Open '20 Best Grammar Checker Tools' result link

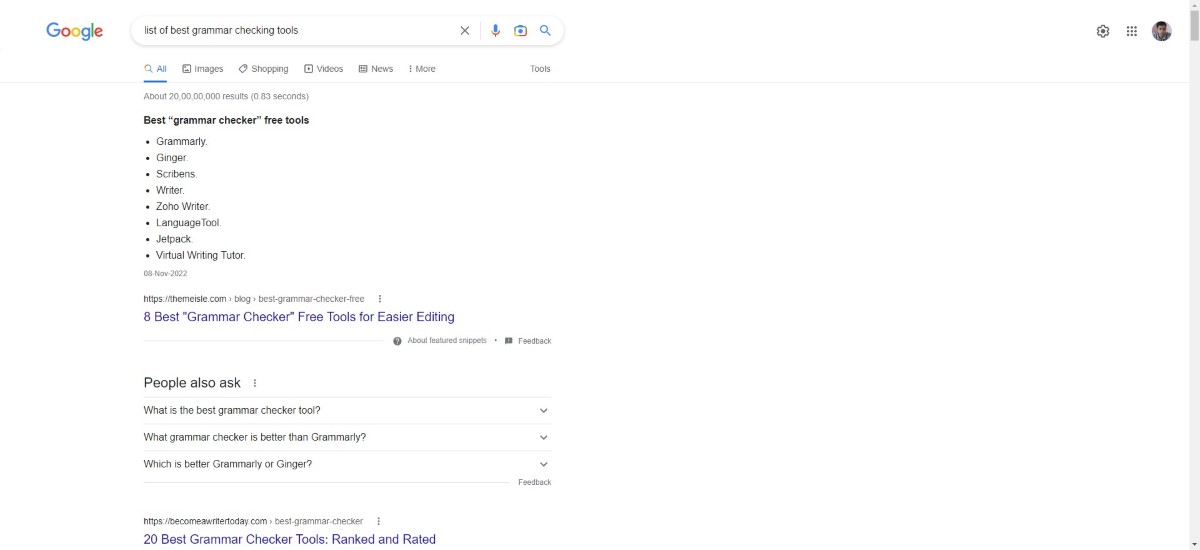click(290, 539)
